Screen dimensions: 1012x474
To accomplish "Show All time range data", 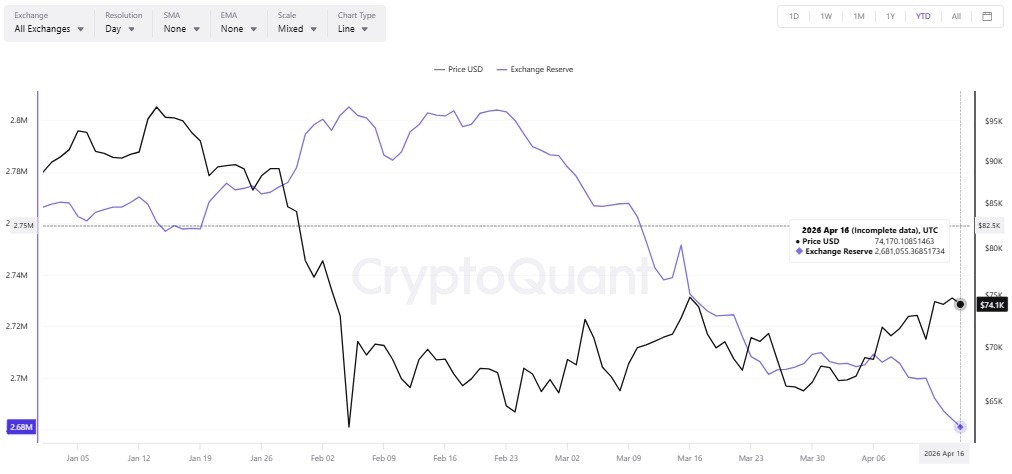I will point(956,16).
